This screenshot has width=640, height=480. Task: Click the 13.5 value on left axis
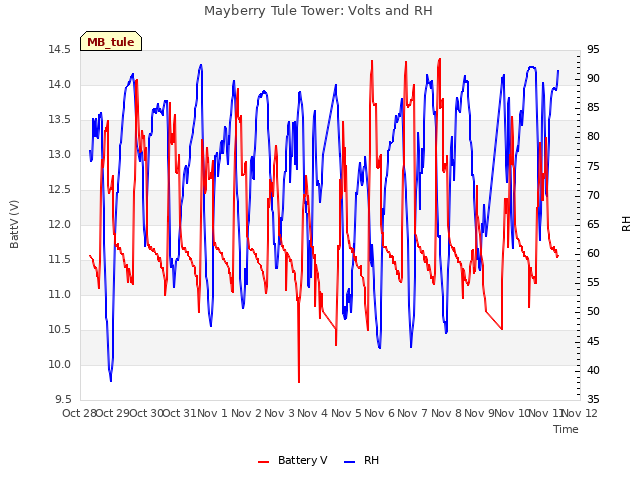coord(60,120)
